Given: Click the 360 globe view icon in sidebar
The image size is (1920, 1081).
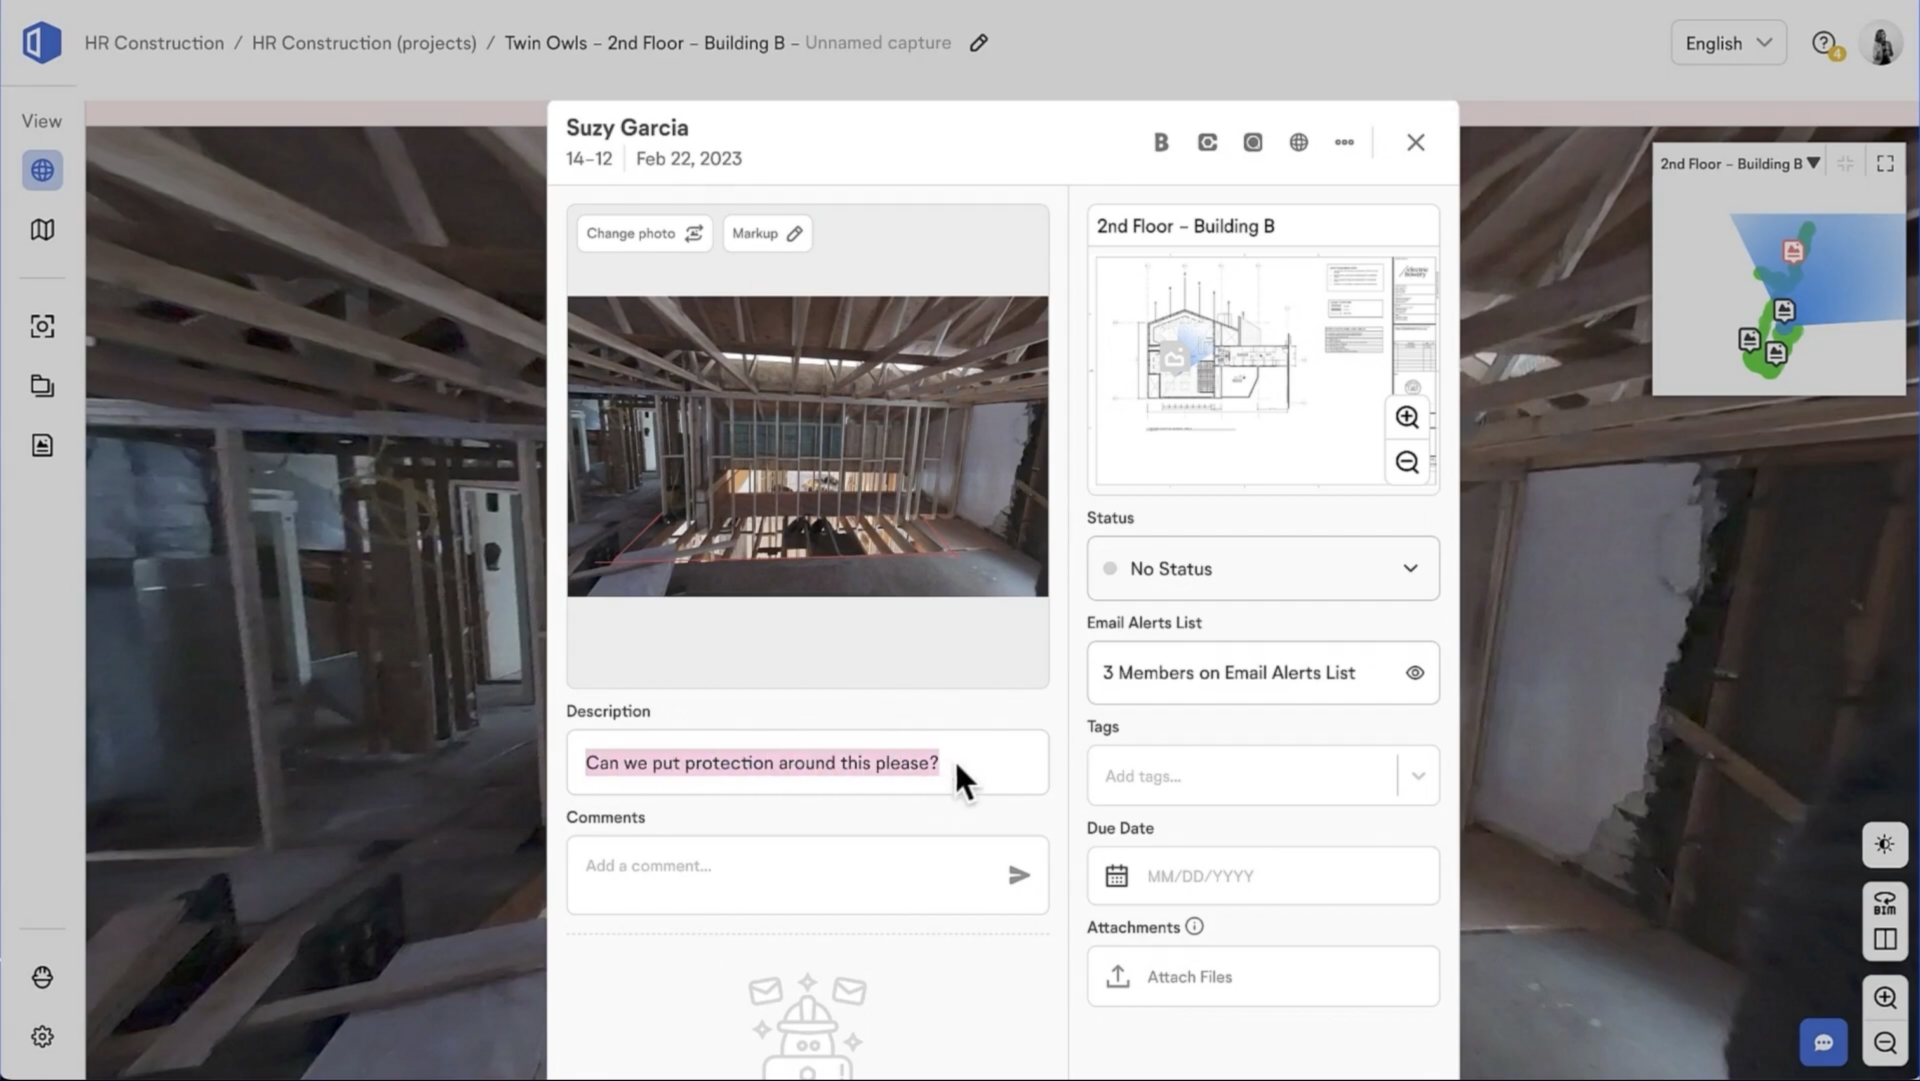Looking at the screenshot, I should click(42, 170).
